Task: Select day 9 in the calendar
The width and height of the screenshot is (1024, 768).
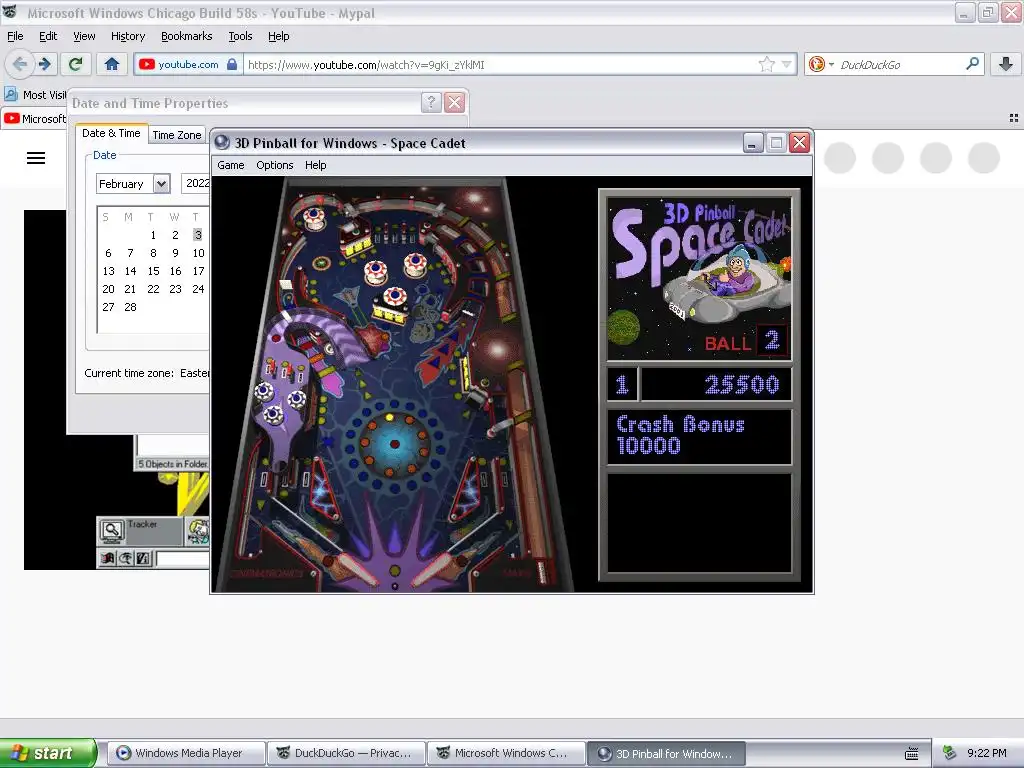Action: (175, 253)
